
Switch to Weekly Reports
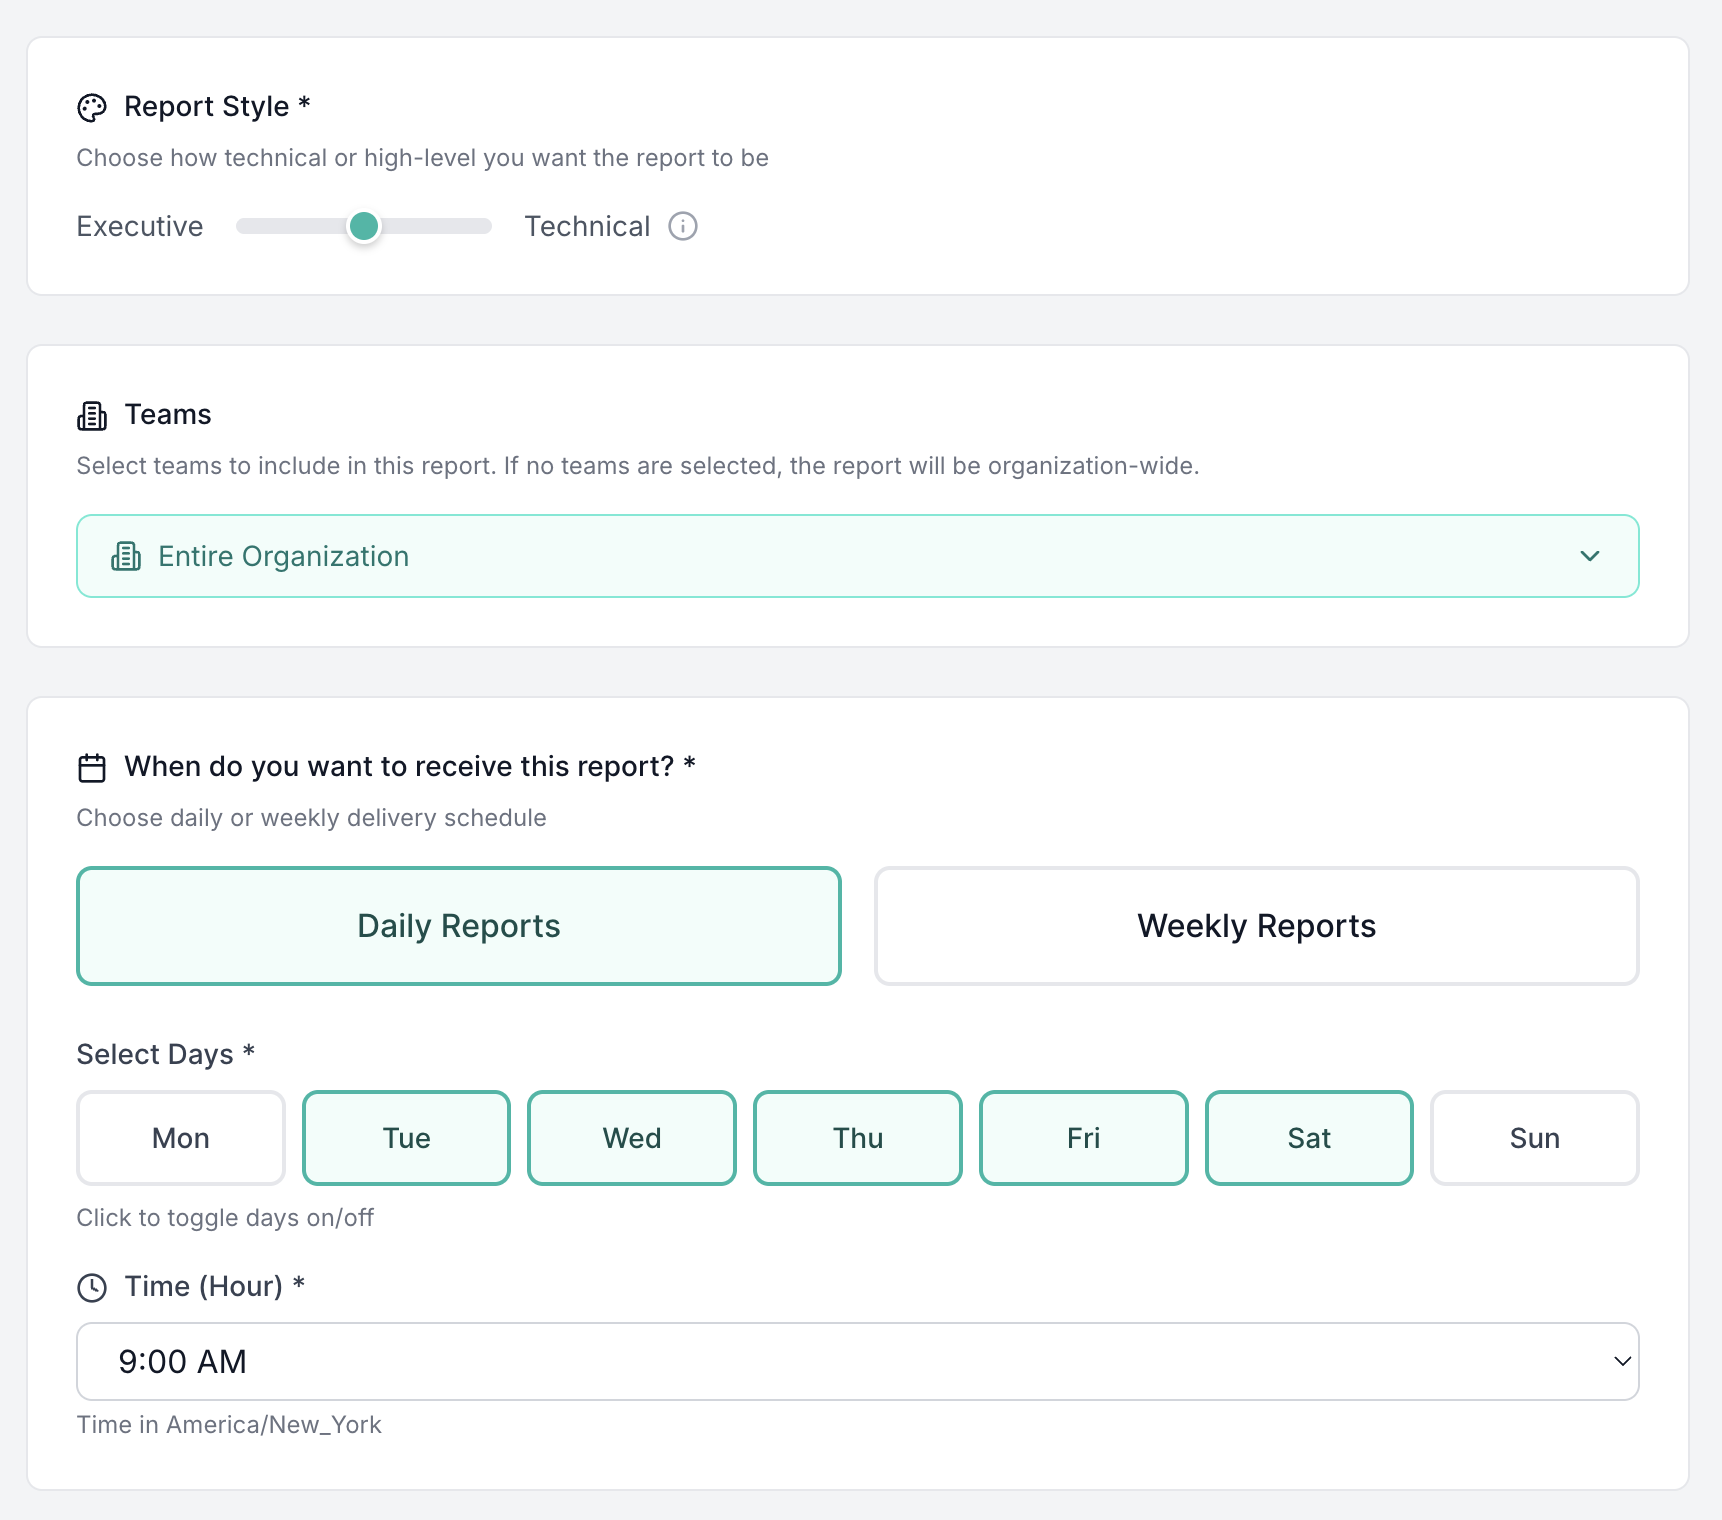[1256, 926]
